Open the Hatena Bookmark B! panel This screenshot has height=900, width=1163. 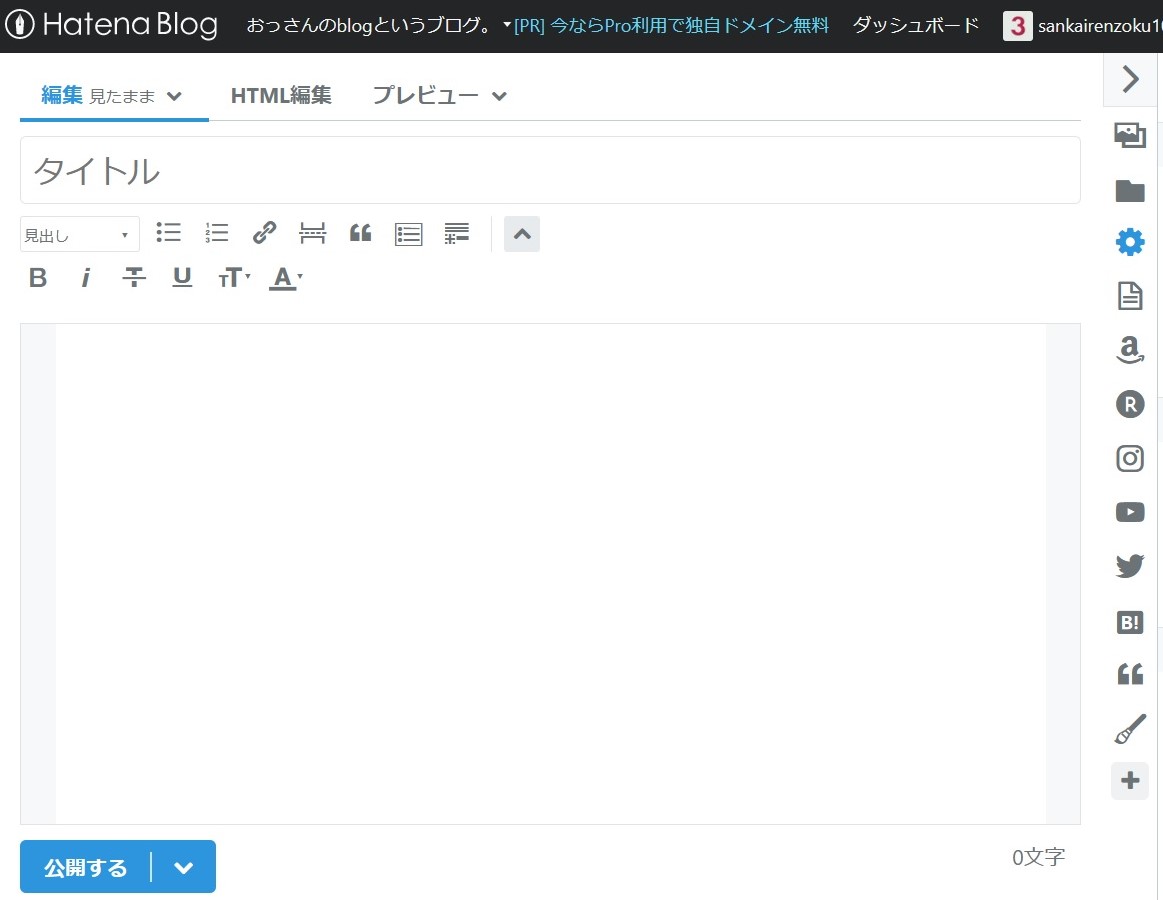[1130, 623]
